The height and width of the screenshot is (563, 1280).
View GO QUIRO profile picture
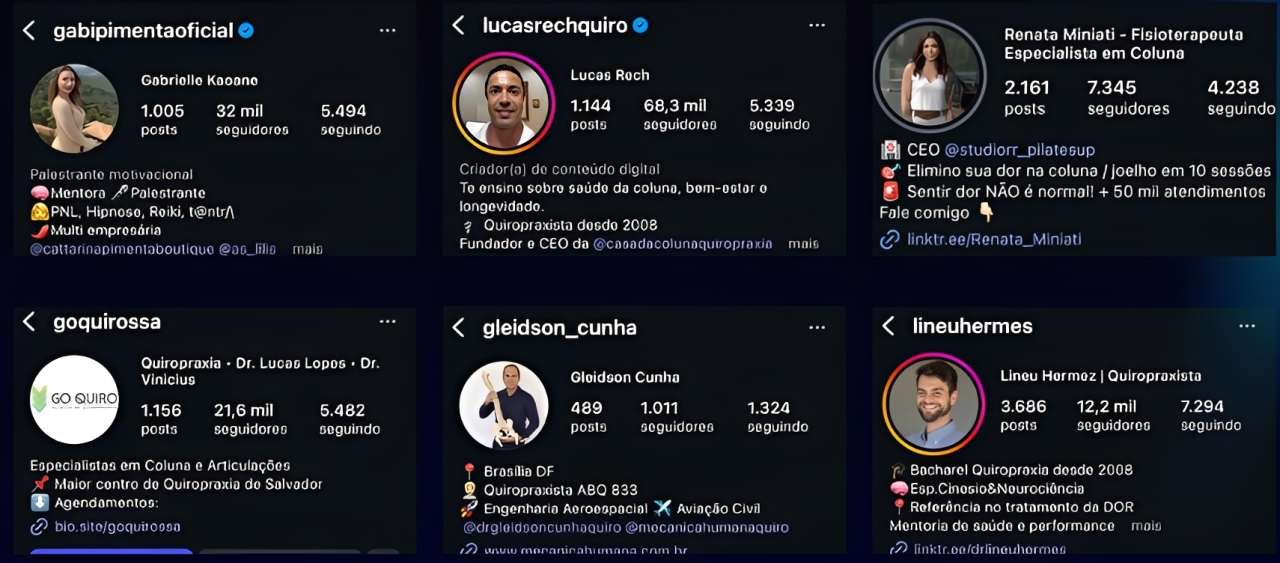74,399
